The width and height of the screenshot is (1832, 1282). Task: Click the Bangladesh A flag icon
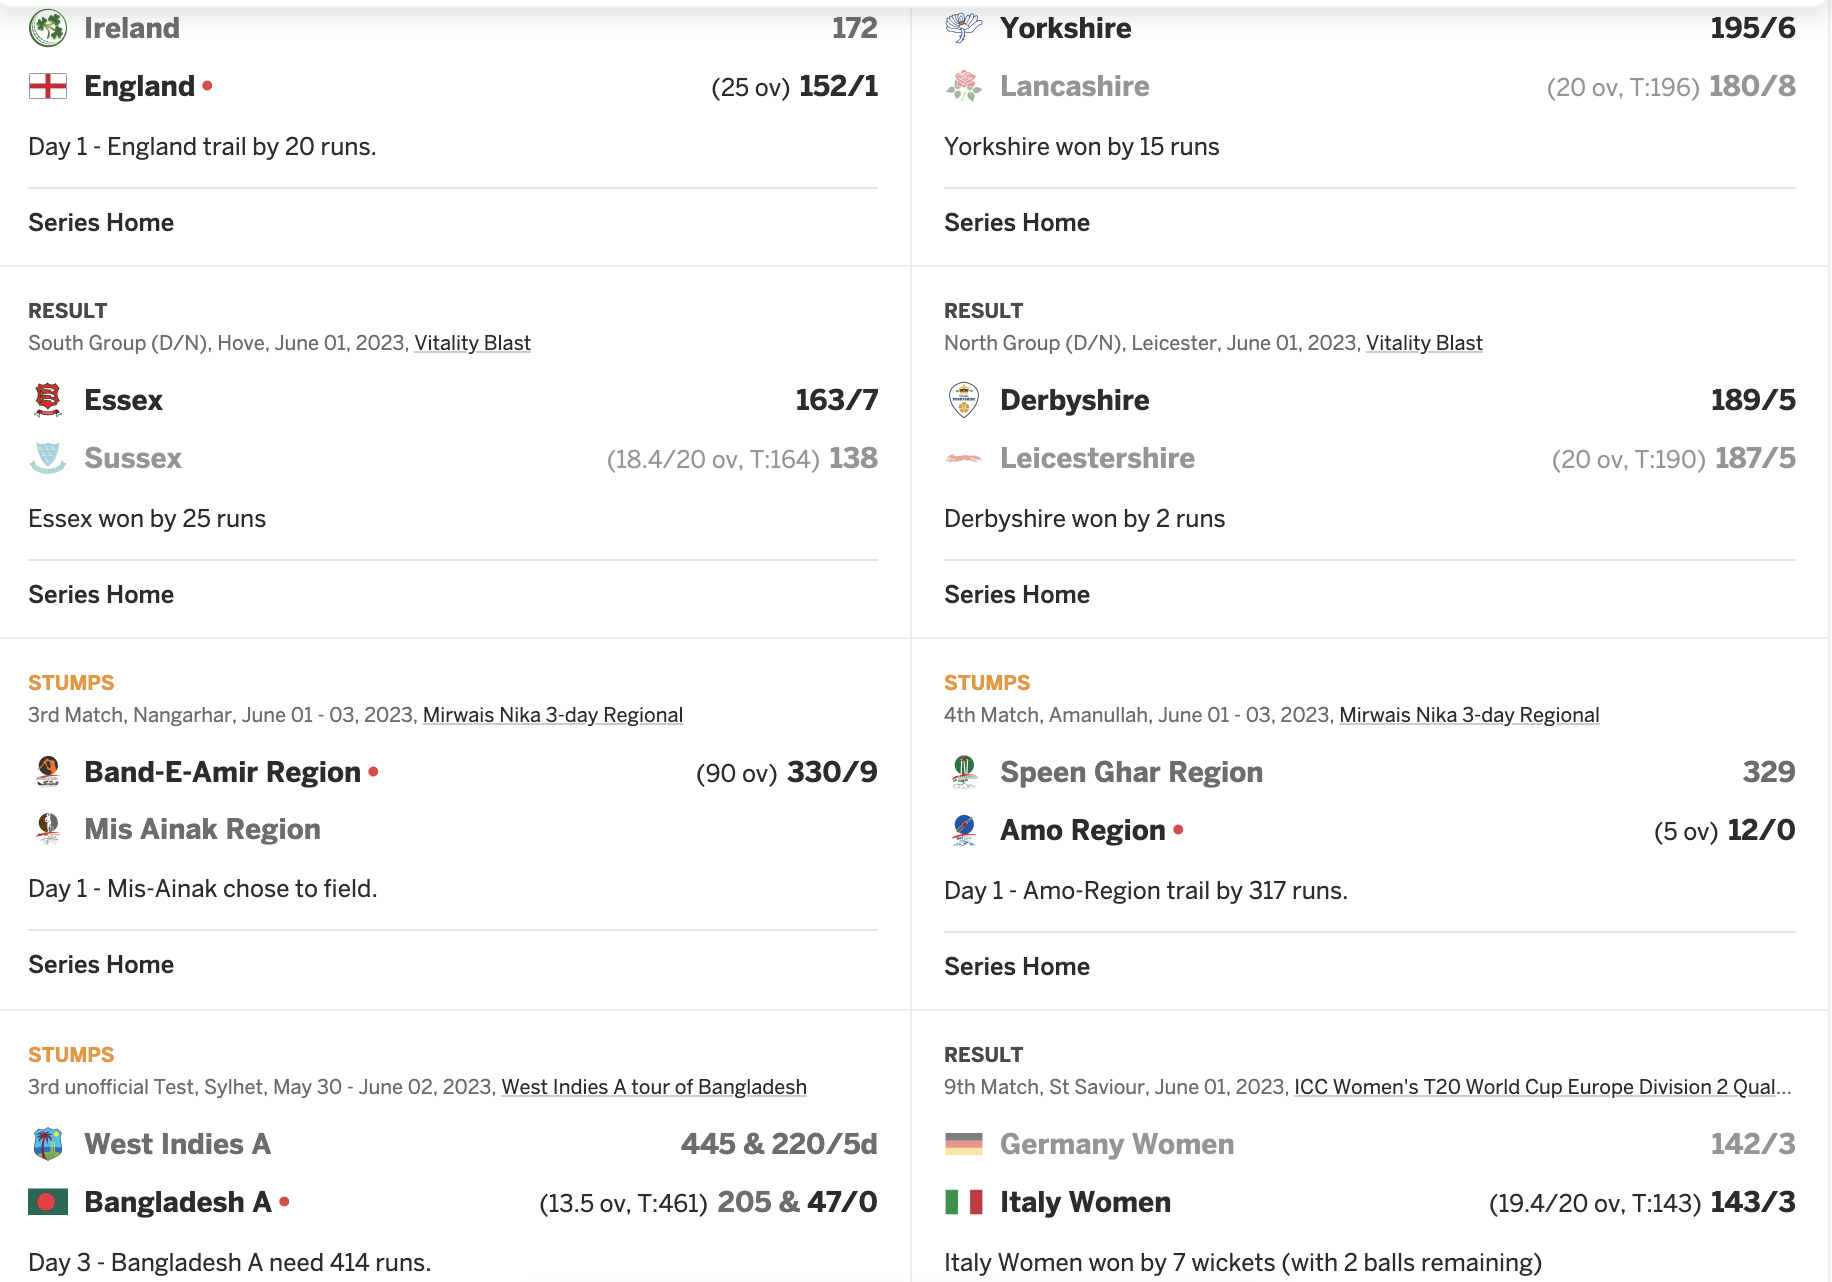coord(48,1202)
